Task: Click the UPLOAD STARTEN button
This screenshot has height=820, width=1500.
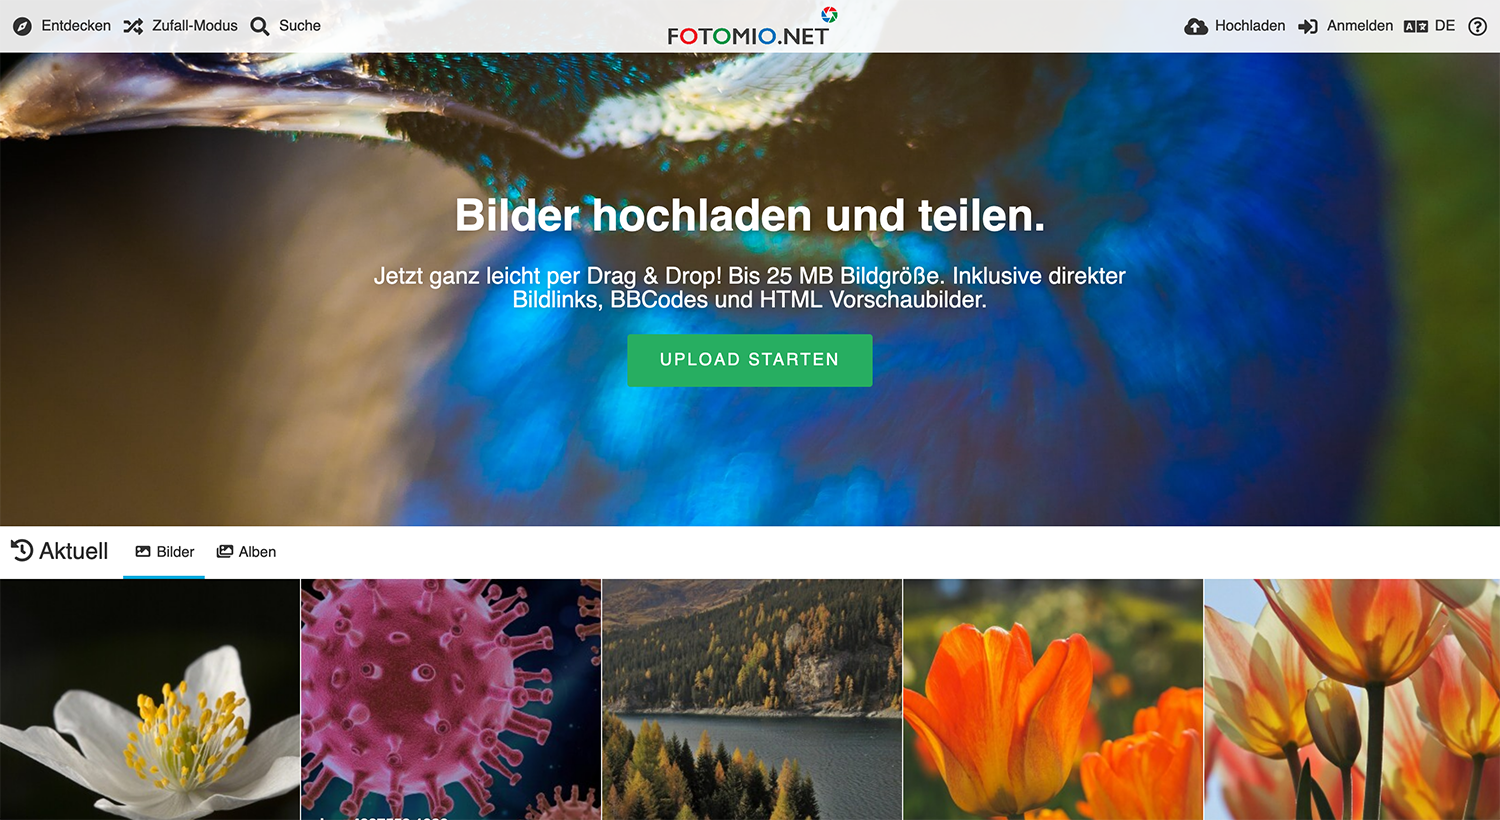Action: click(x=750, y=360)
